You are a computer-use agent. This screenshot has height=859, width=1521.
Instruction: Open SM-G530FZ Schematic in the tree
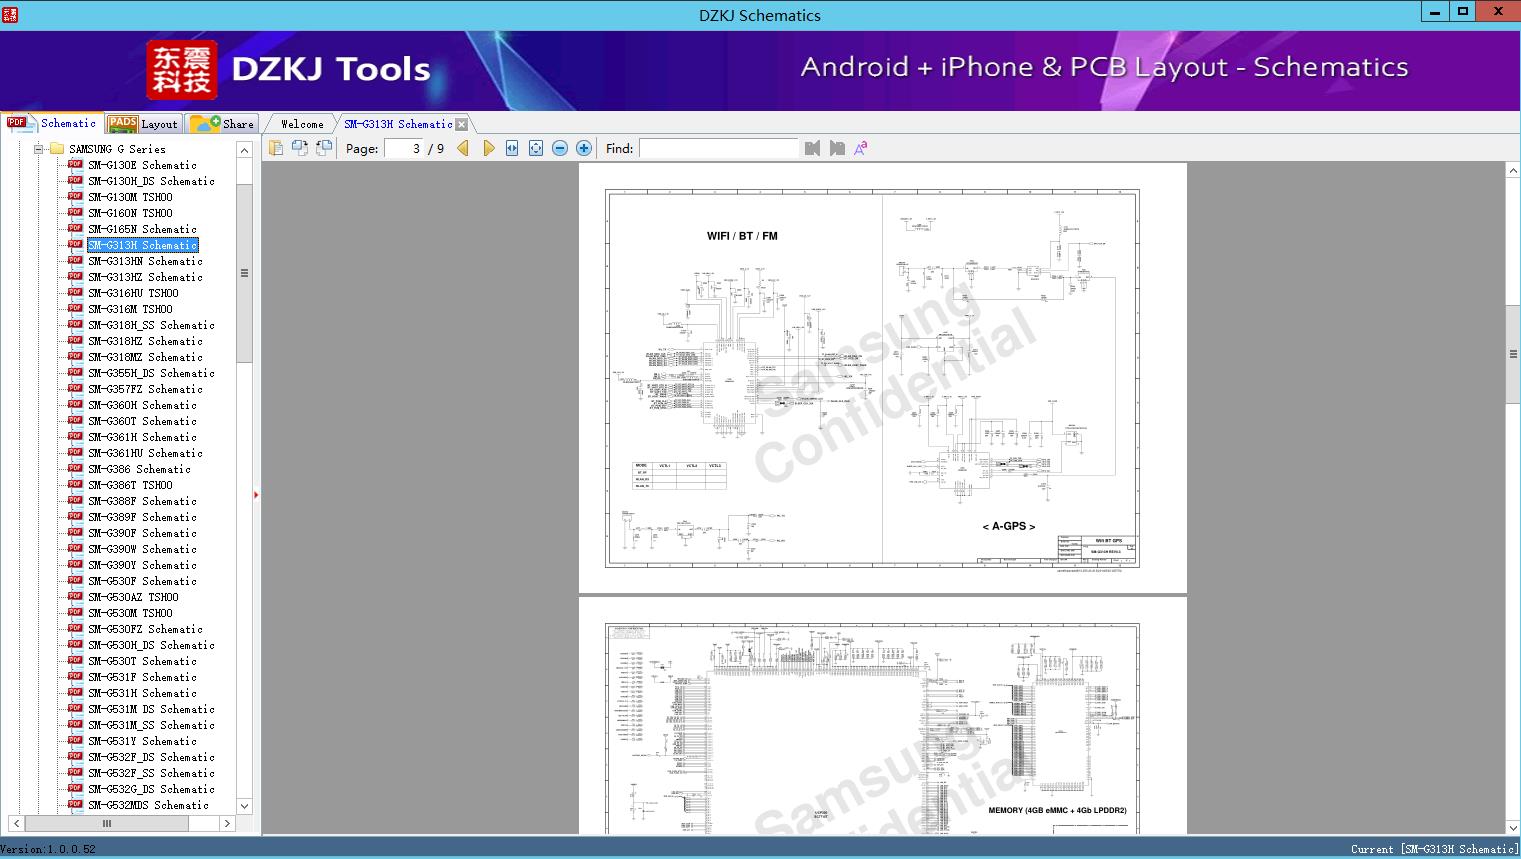[x=145, y=629]
